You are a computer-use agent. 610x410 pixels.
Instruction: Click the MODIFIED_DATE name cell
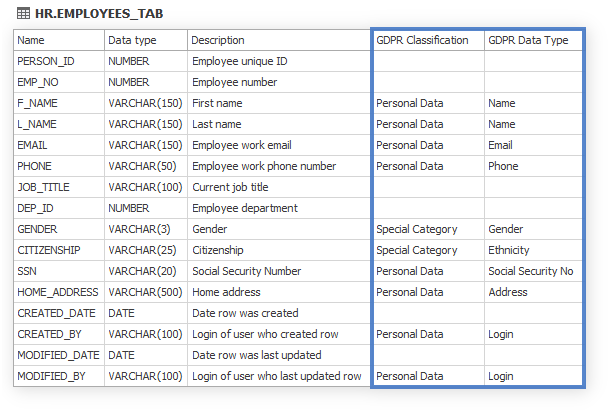(x=59, y=355)
